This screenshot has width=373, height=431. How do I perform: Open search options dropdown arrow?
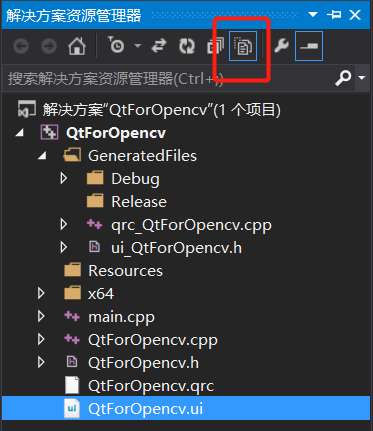362,78
